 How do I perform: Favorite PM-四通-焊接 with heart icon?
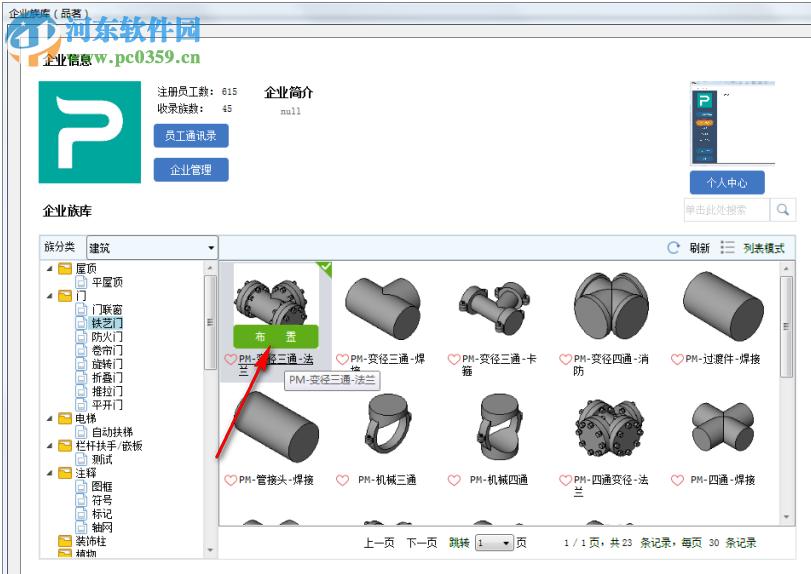pyautogui.click(x=677, y=480)
